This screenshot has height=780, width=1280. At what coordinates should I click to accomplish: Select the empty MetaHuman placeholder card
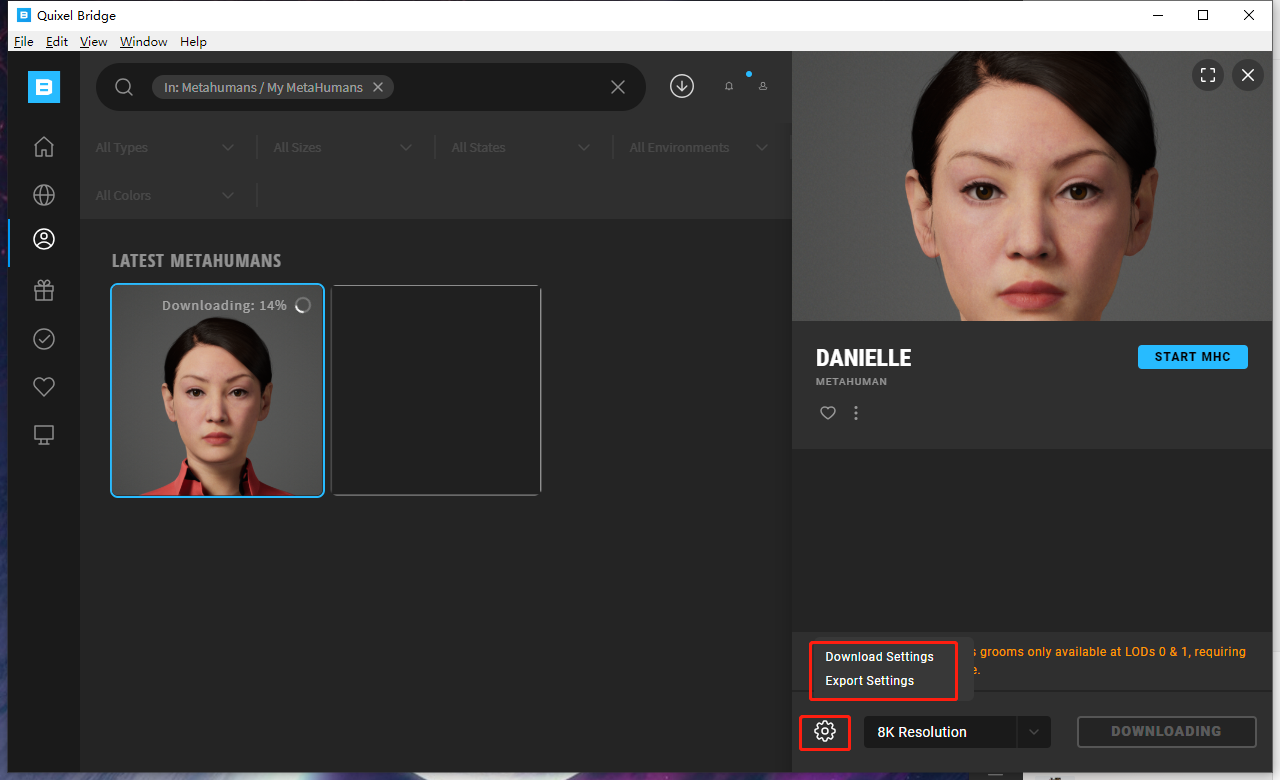[x=436, y=391]
